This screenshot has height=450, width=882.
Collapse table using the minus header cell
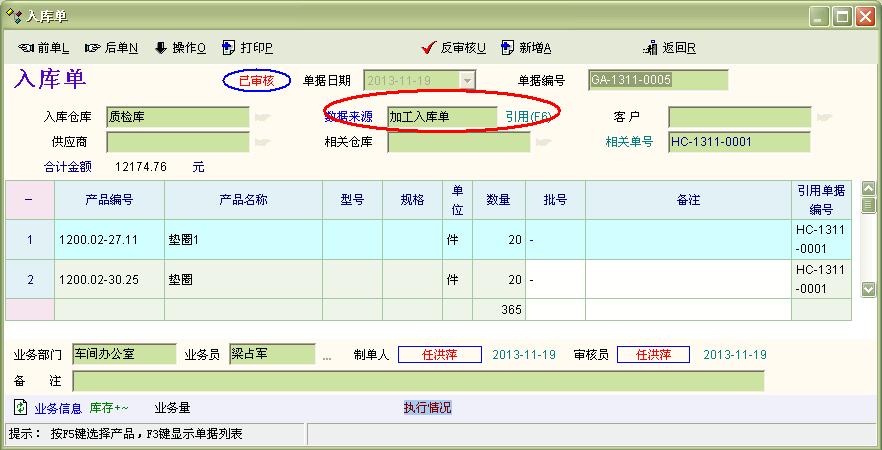coord(28,199)
